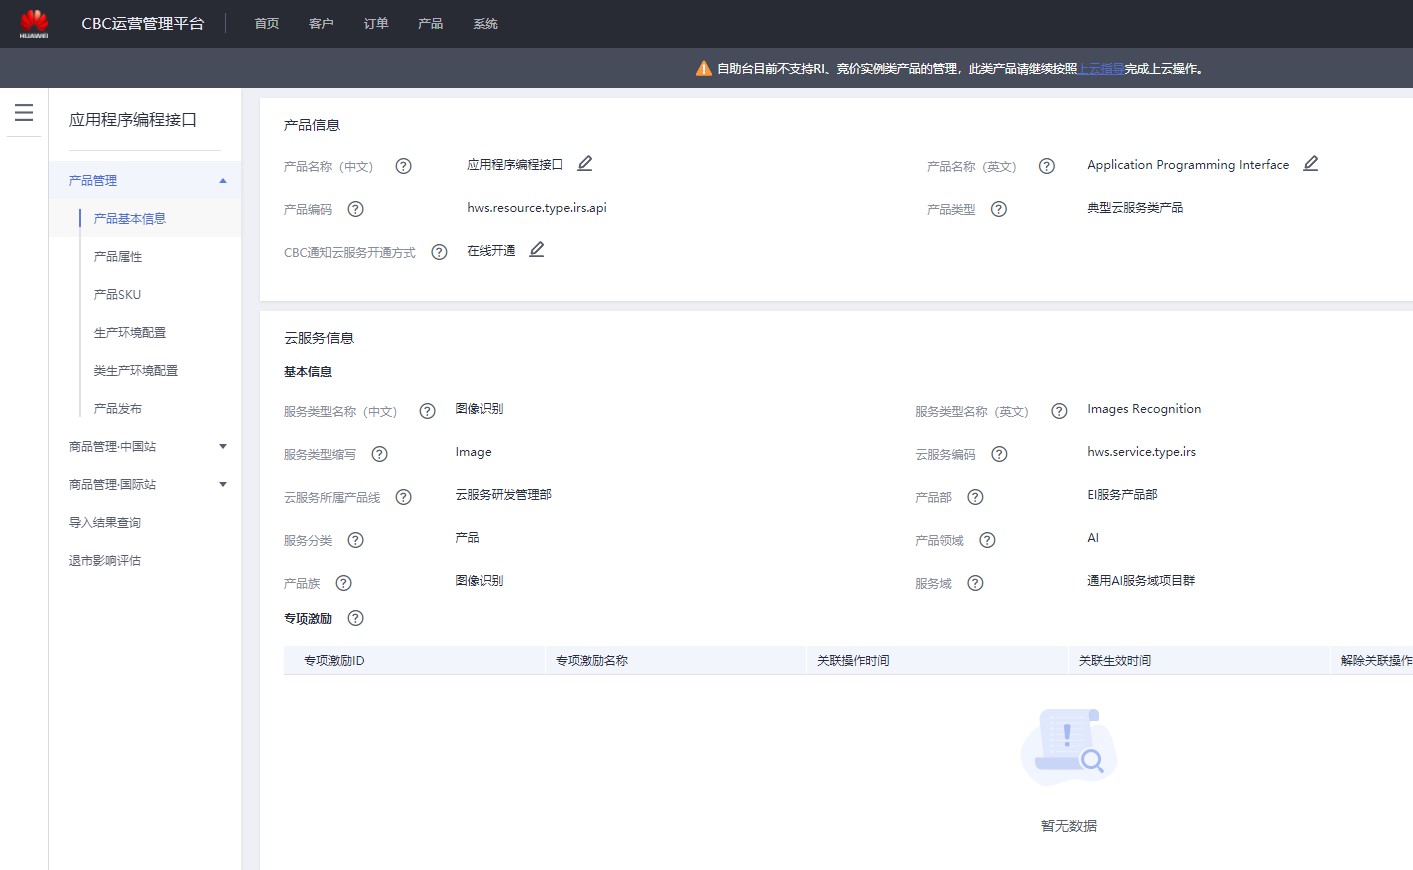Image resolution: width=1413 pixels, height=870 pixels.
Task: Click the 通用AI服务域项目群 value
Action: point(1141,581)
